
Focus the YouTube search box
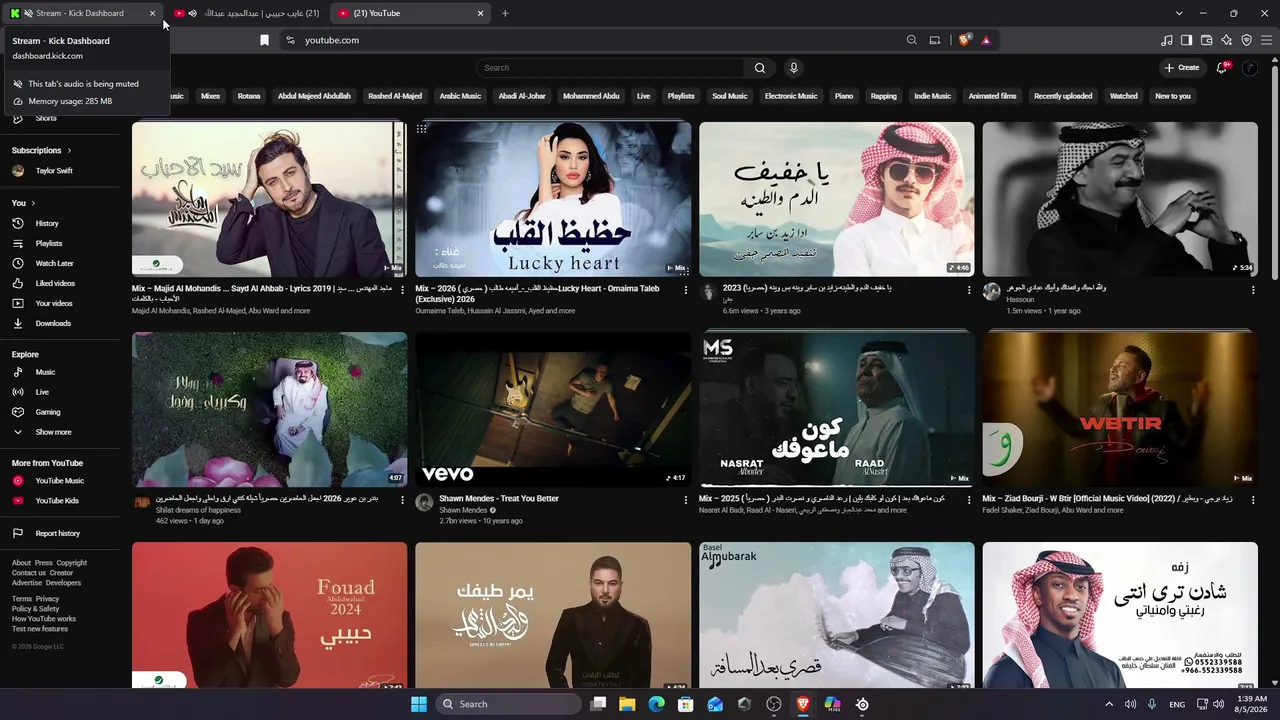click(610, 68)
